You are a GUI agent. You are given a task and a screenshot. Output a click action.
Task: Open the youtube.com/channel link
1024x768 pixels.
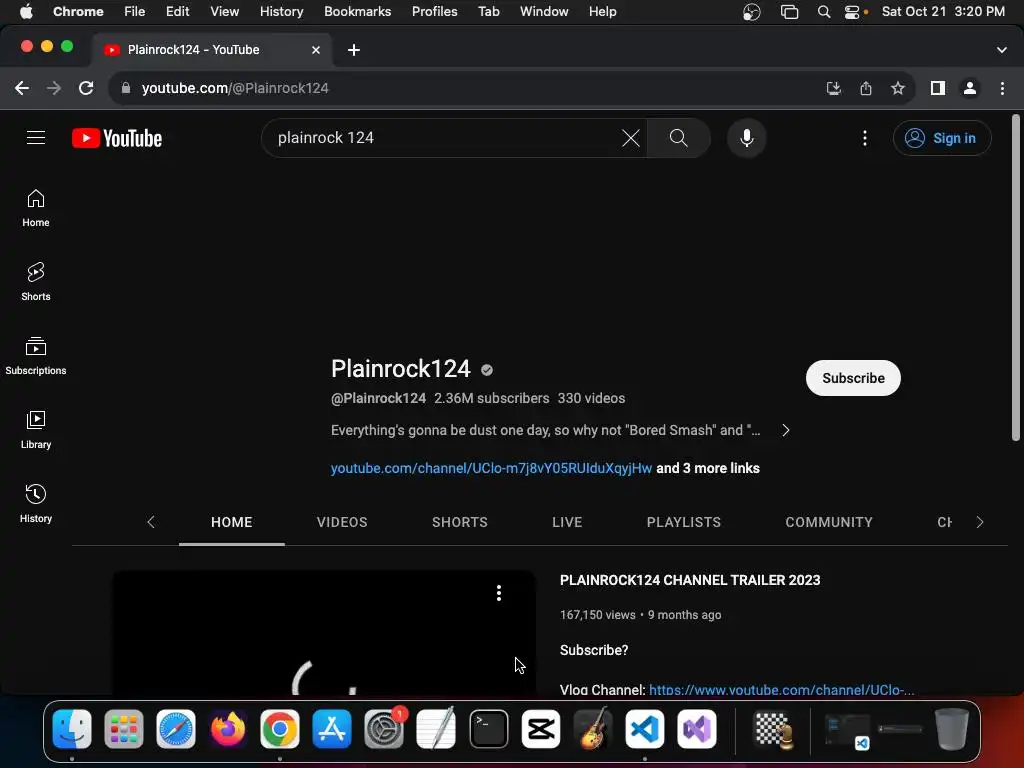tap(491, 468)
